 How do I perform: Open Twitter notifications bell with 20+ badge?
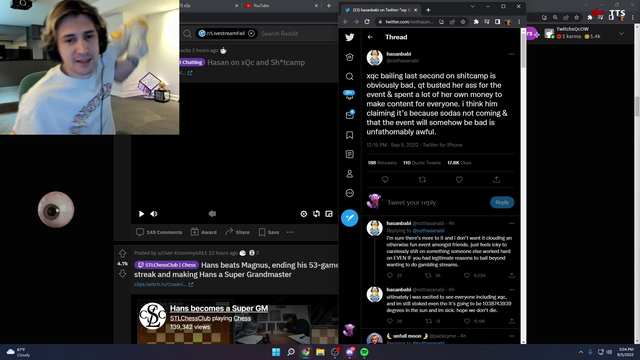tap(349, 95)
